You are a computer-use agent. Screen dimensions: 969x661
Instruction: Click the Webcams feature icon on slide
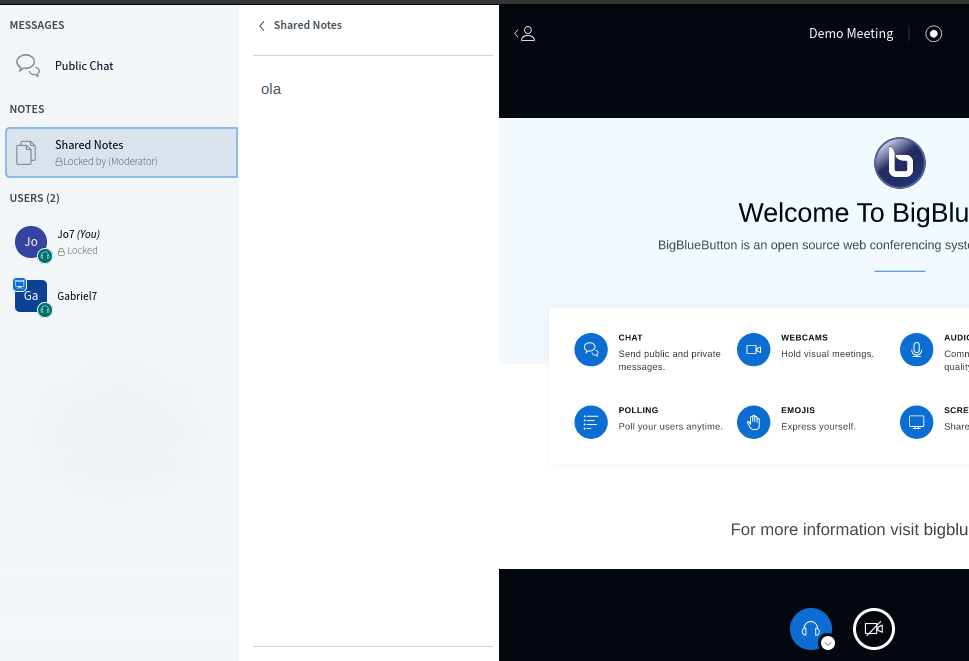click(x=753, y=350)
